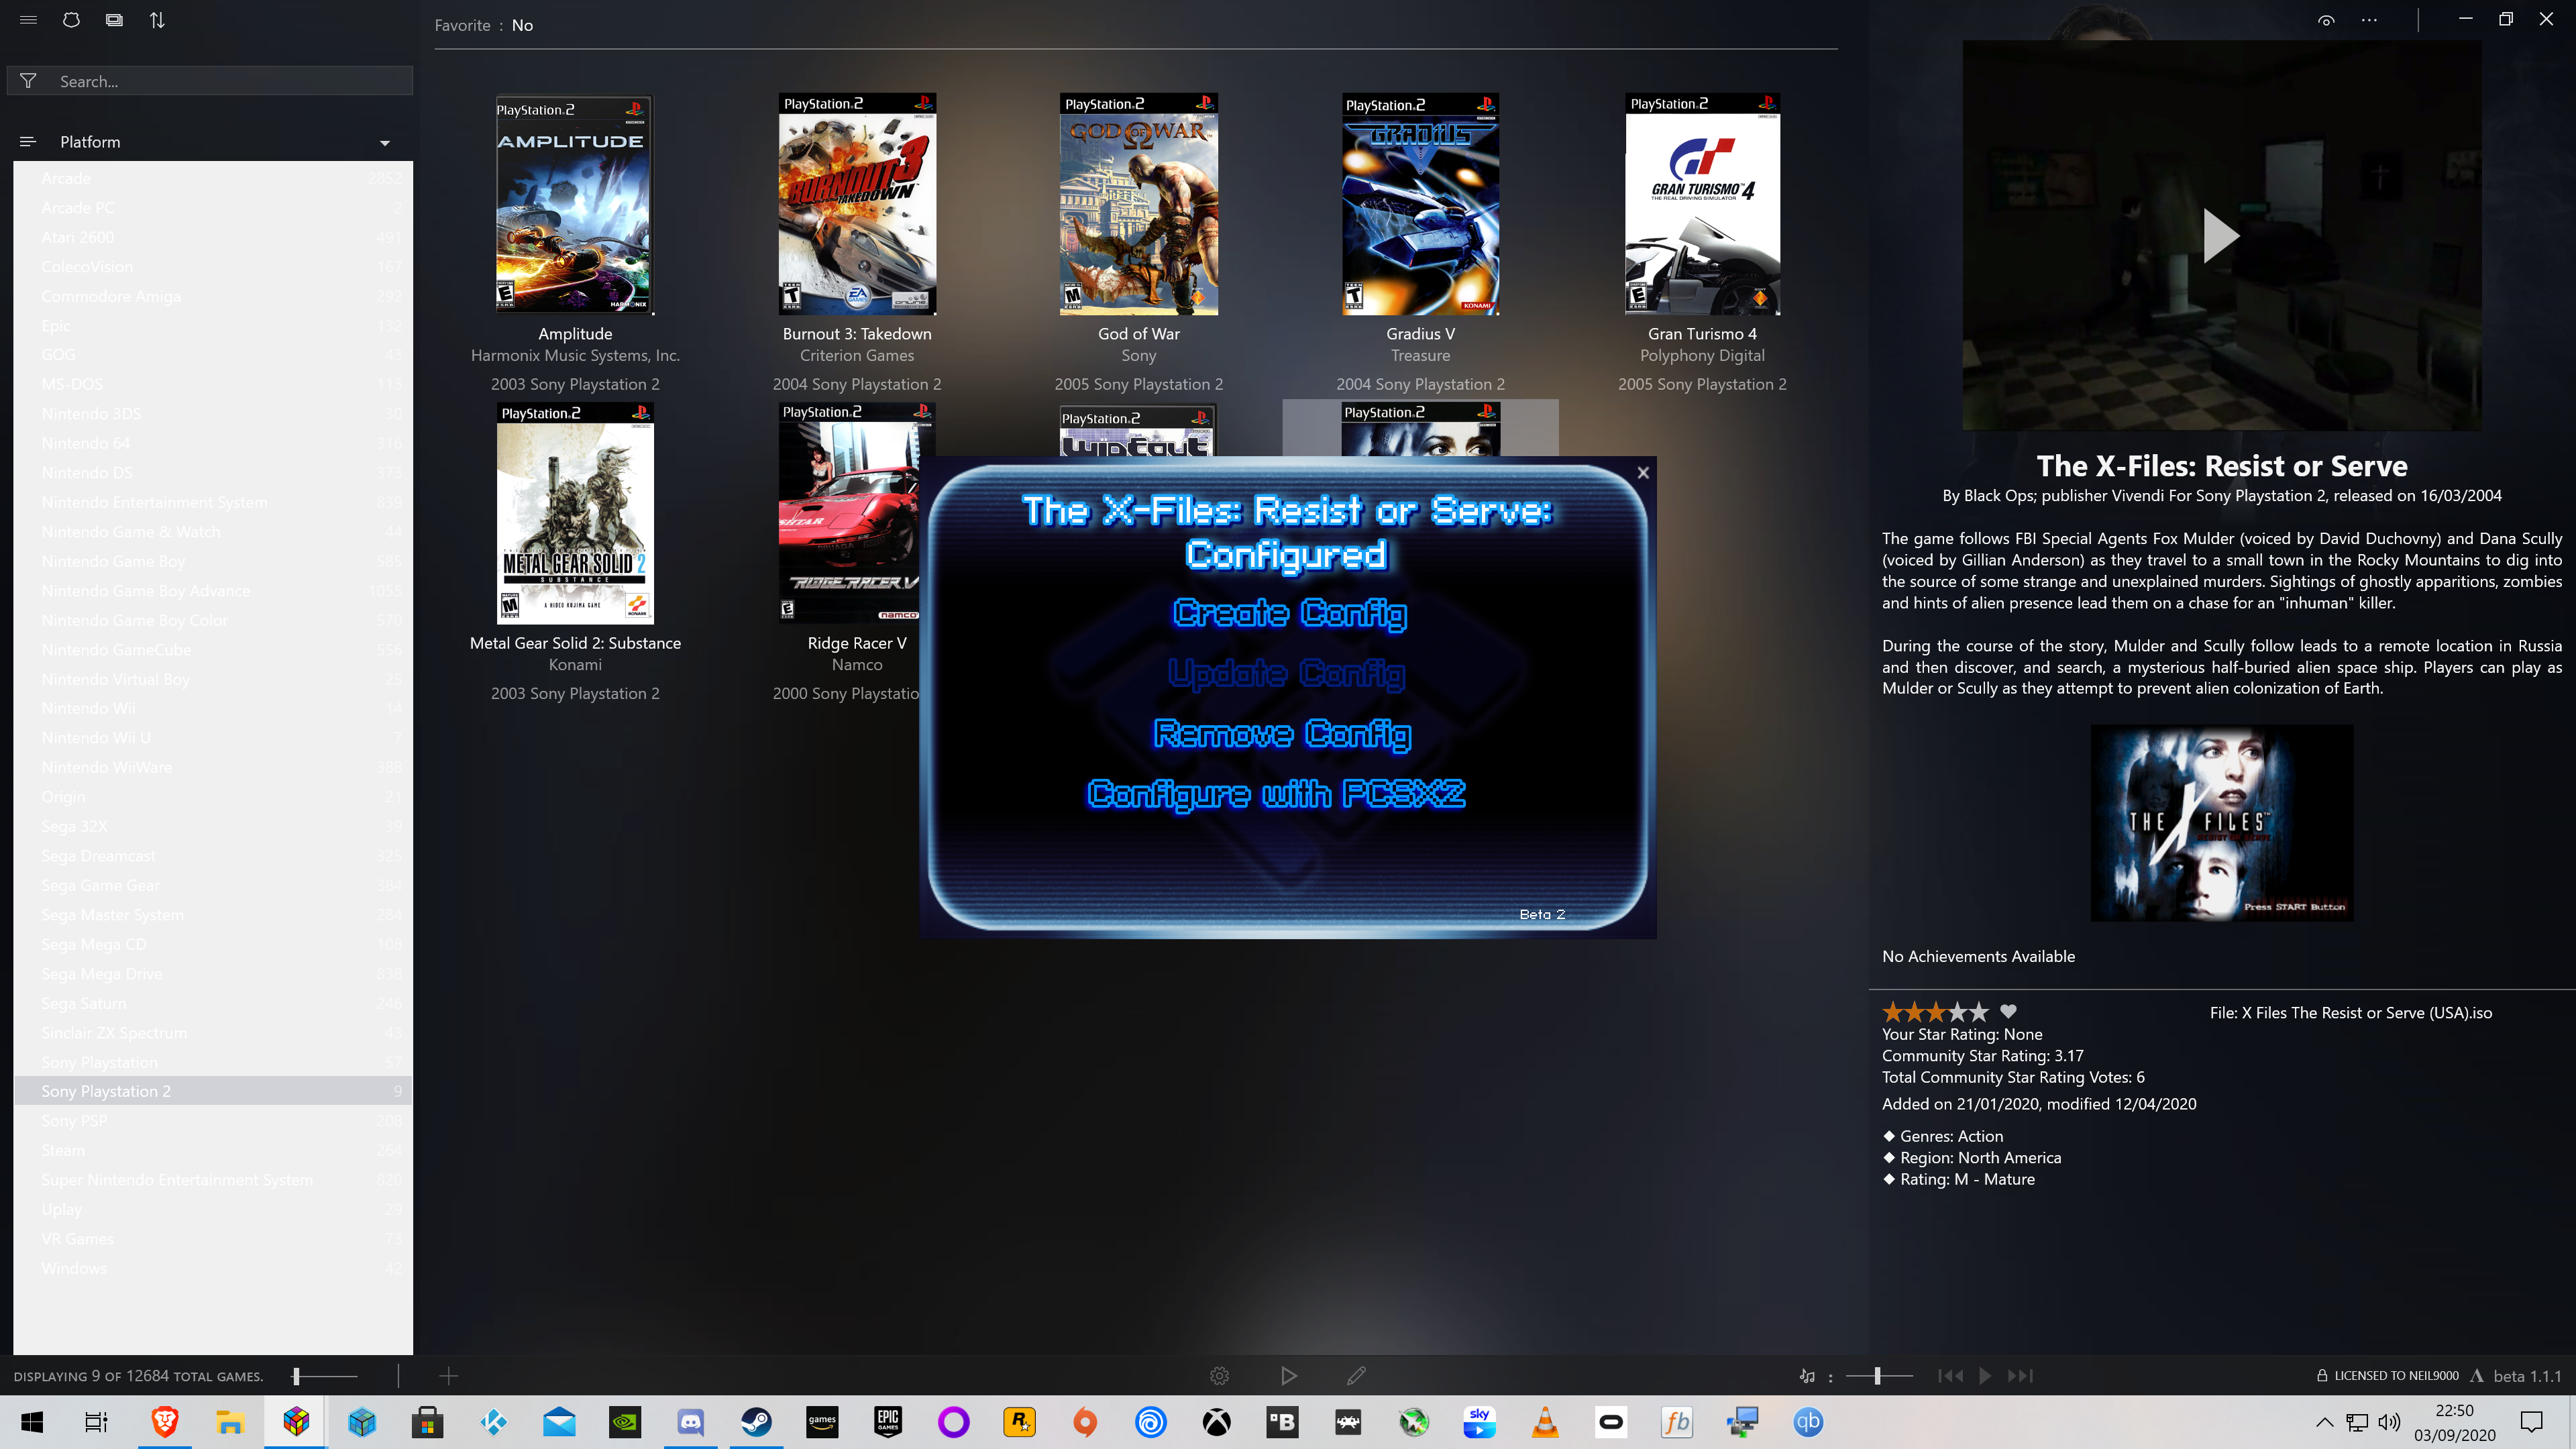2576x1449 pixels.
Task: Select Atari 2600 platform
Action: [213, 237]
